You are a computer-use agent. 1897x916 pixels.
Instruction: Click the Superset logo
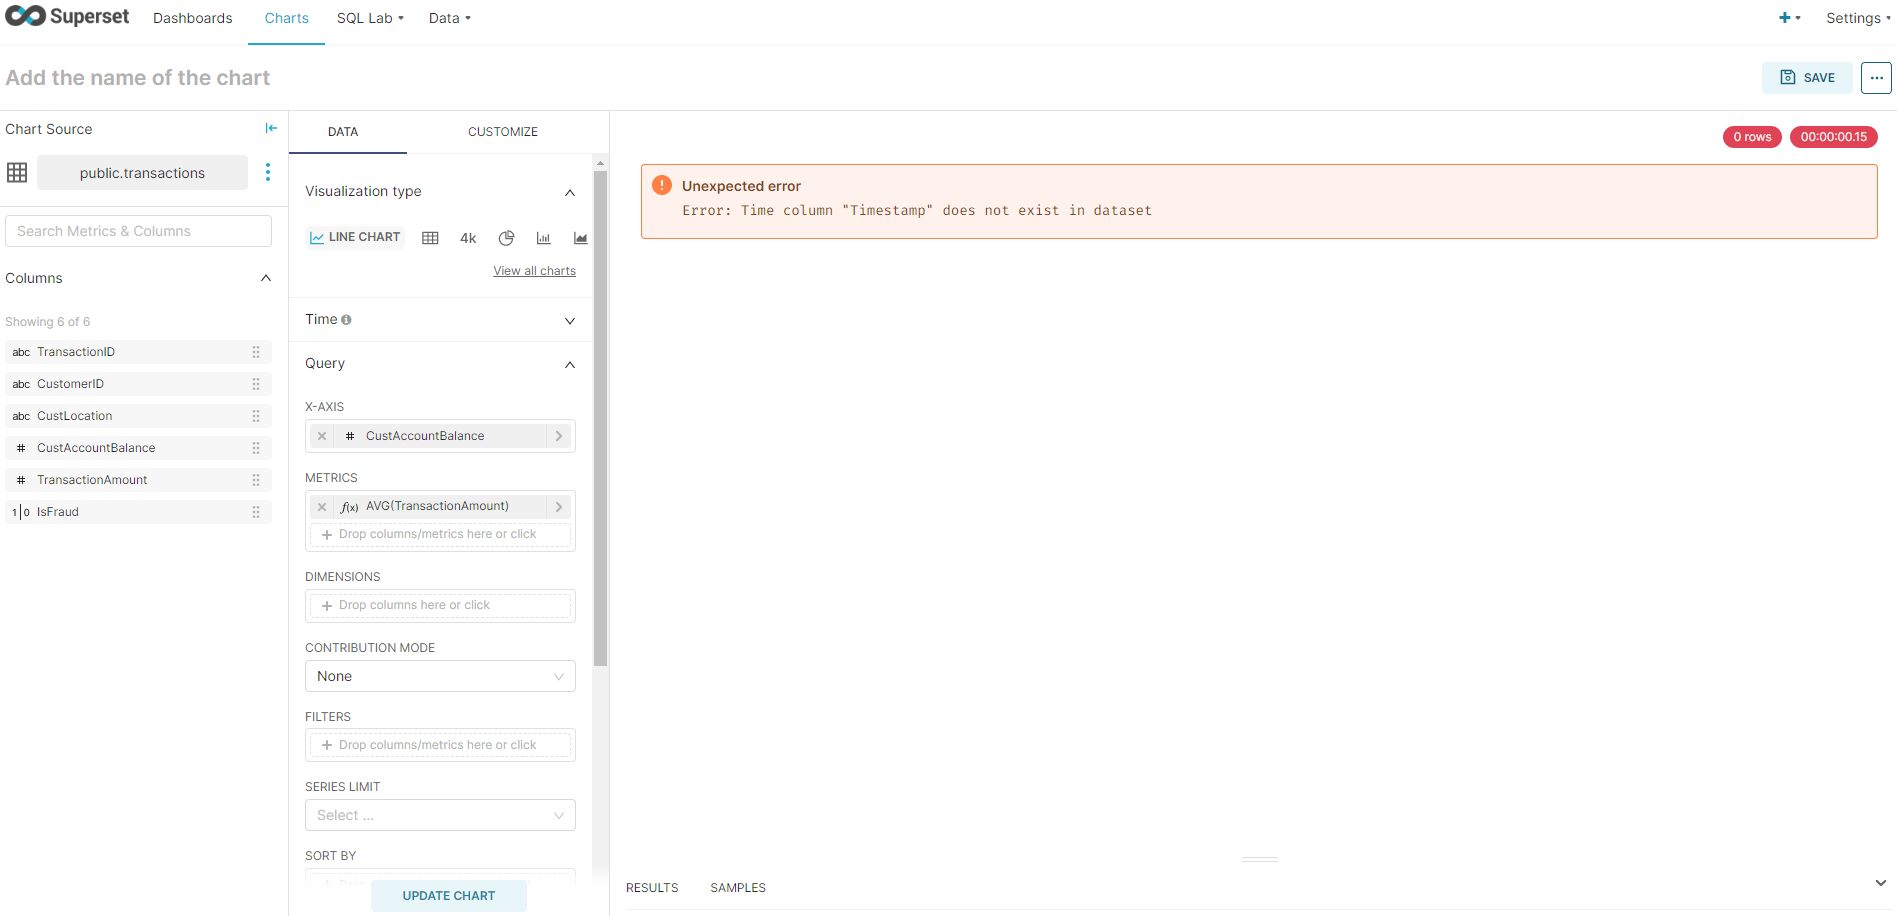pyautogui.click(x=67, y=17)
